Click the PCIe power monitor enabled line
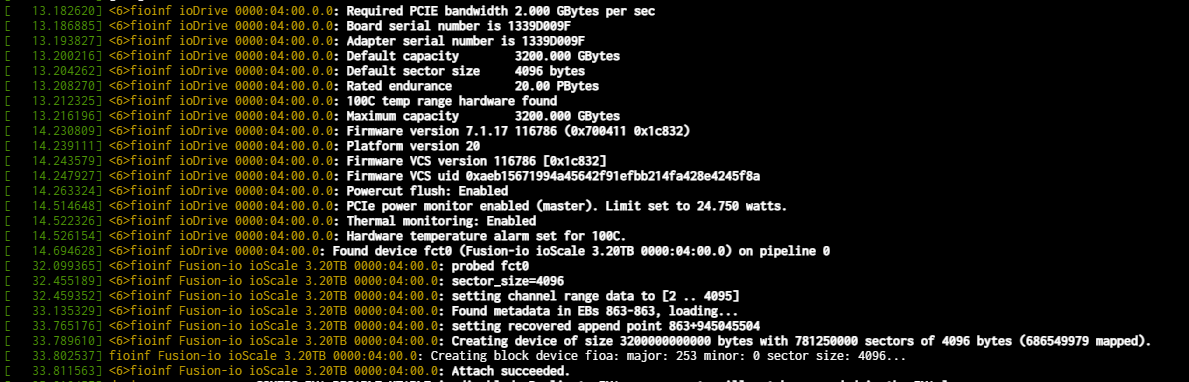 (396, 206)
